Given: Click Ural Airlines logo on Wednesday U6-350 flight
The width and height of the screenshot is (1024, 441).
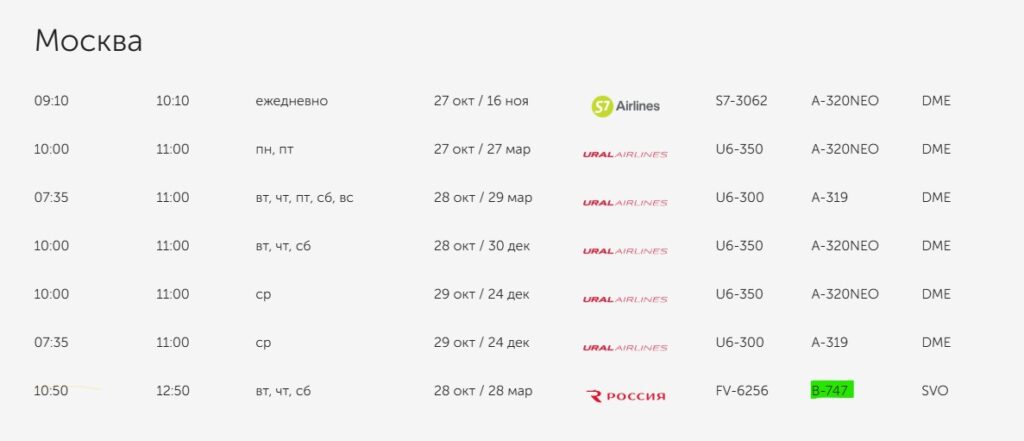Looking at the screenshot, I should pos(625,299).
